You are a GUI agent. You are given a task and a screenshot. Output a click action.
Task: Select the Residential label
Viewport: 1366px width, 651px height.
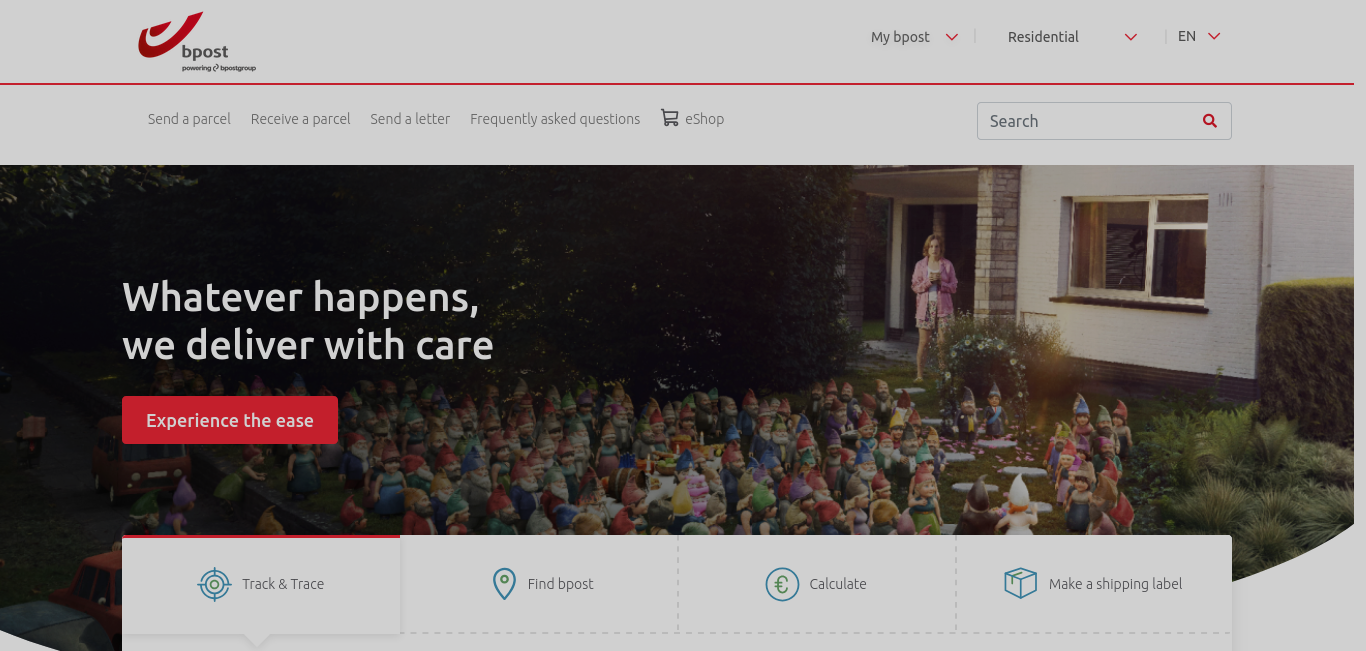pos(1043,37)
